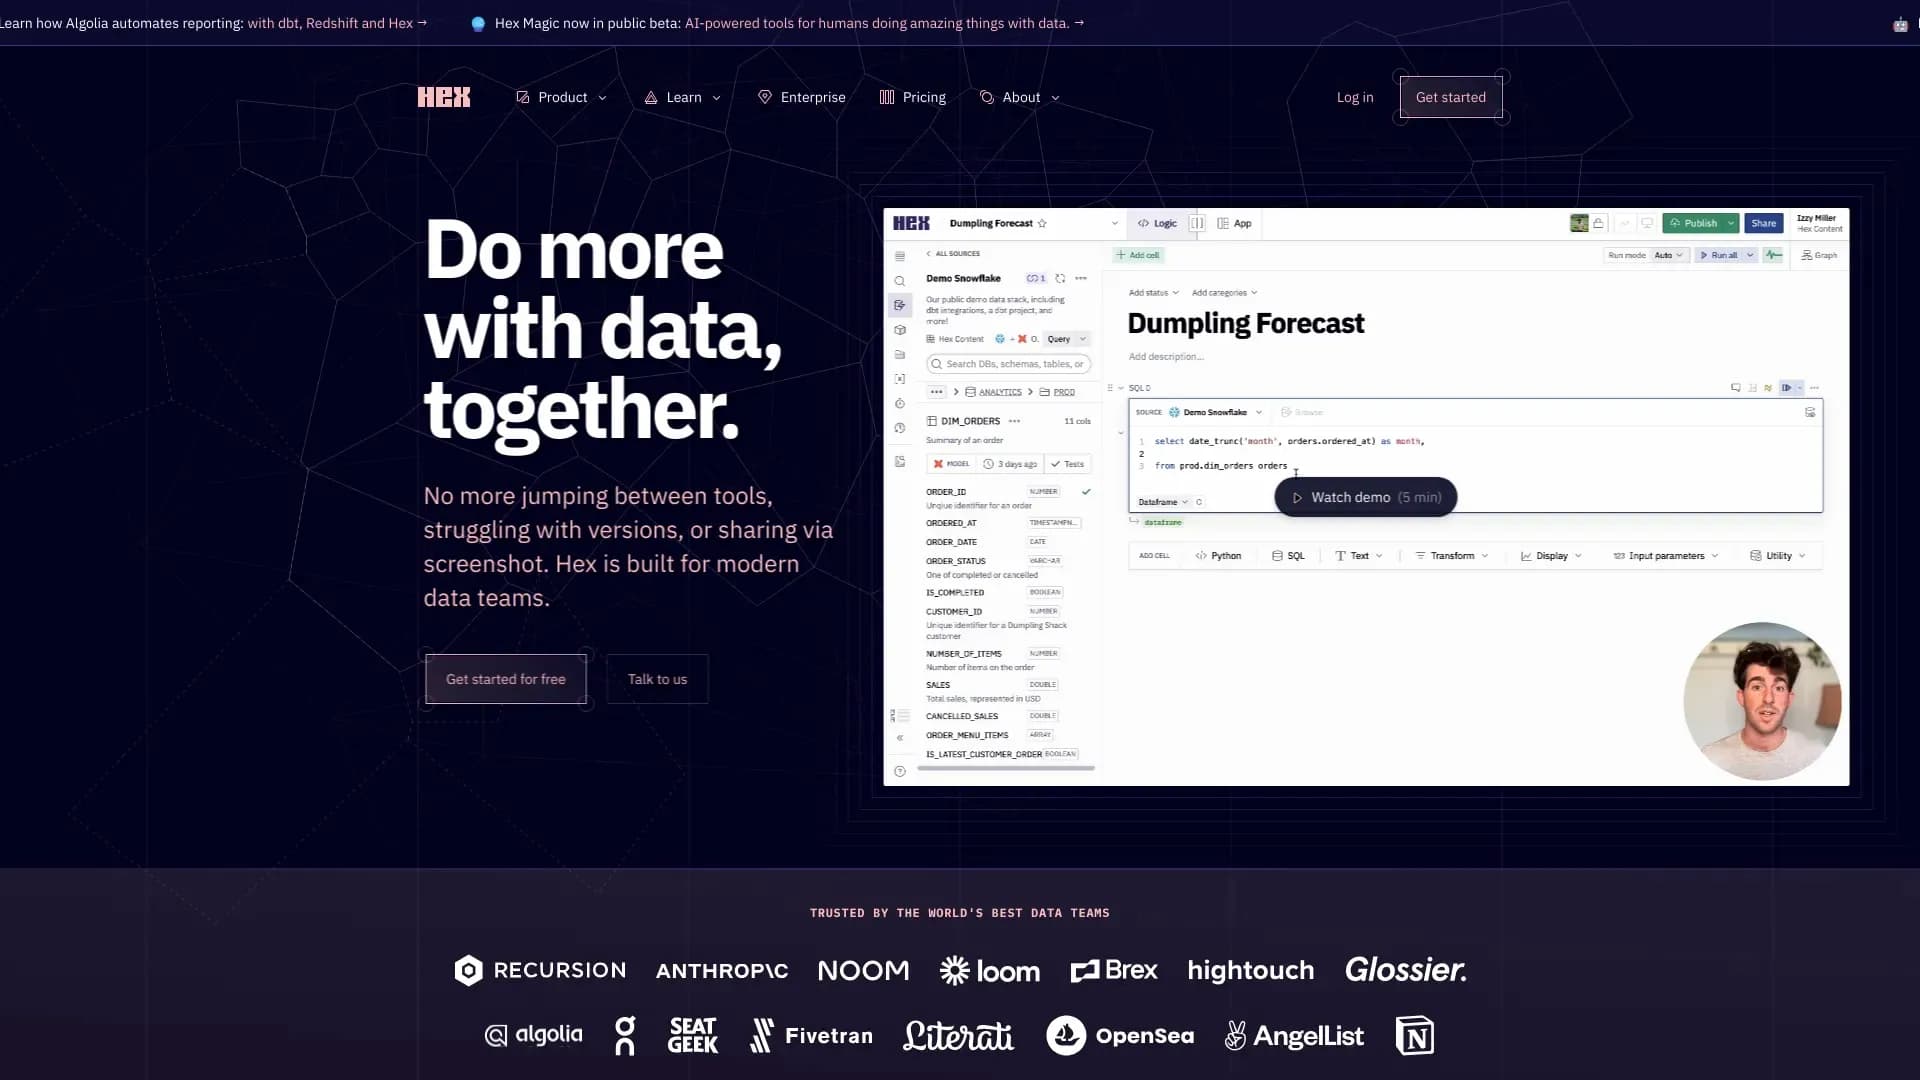The height and width of the screenshot is (1080, 1920).
Task: Click the cube icon in the demo sidebar
Action: [x=900, y=330]
